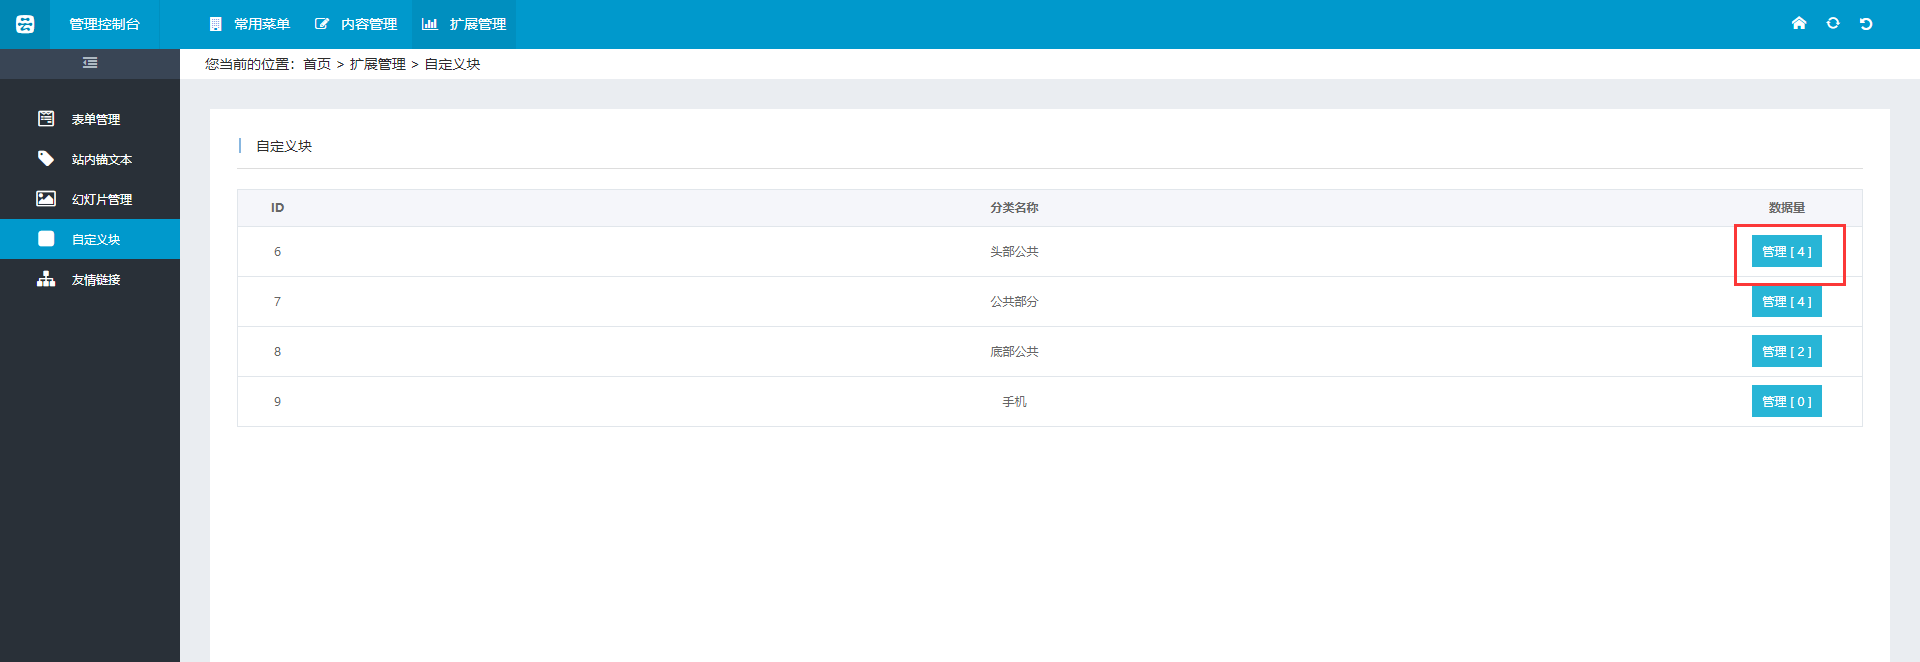Image resolution: width=1920 pixels, height=662 pixels.
Task: Click 自定义块 in the breadcrumb
Action: [x=453, y=64]
